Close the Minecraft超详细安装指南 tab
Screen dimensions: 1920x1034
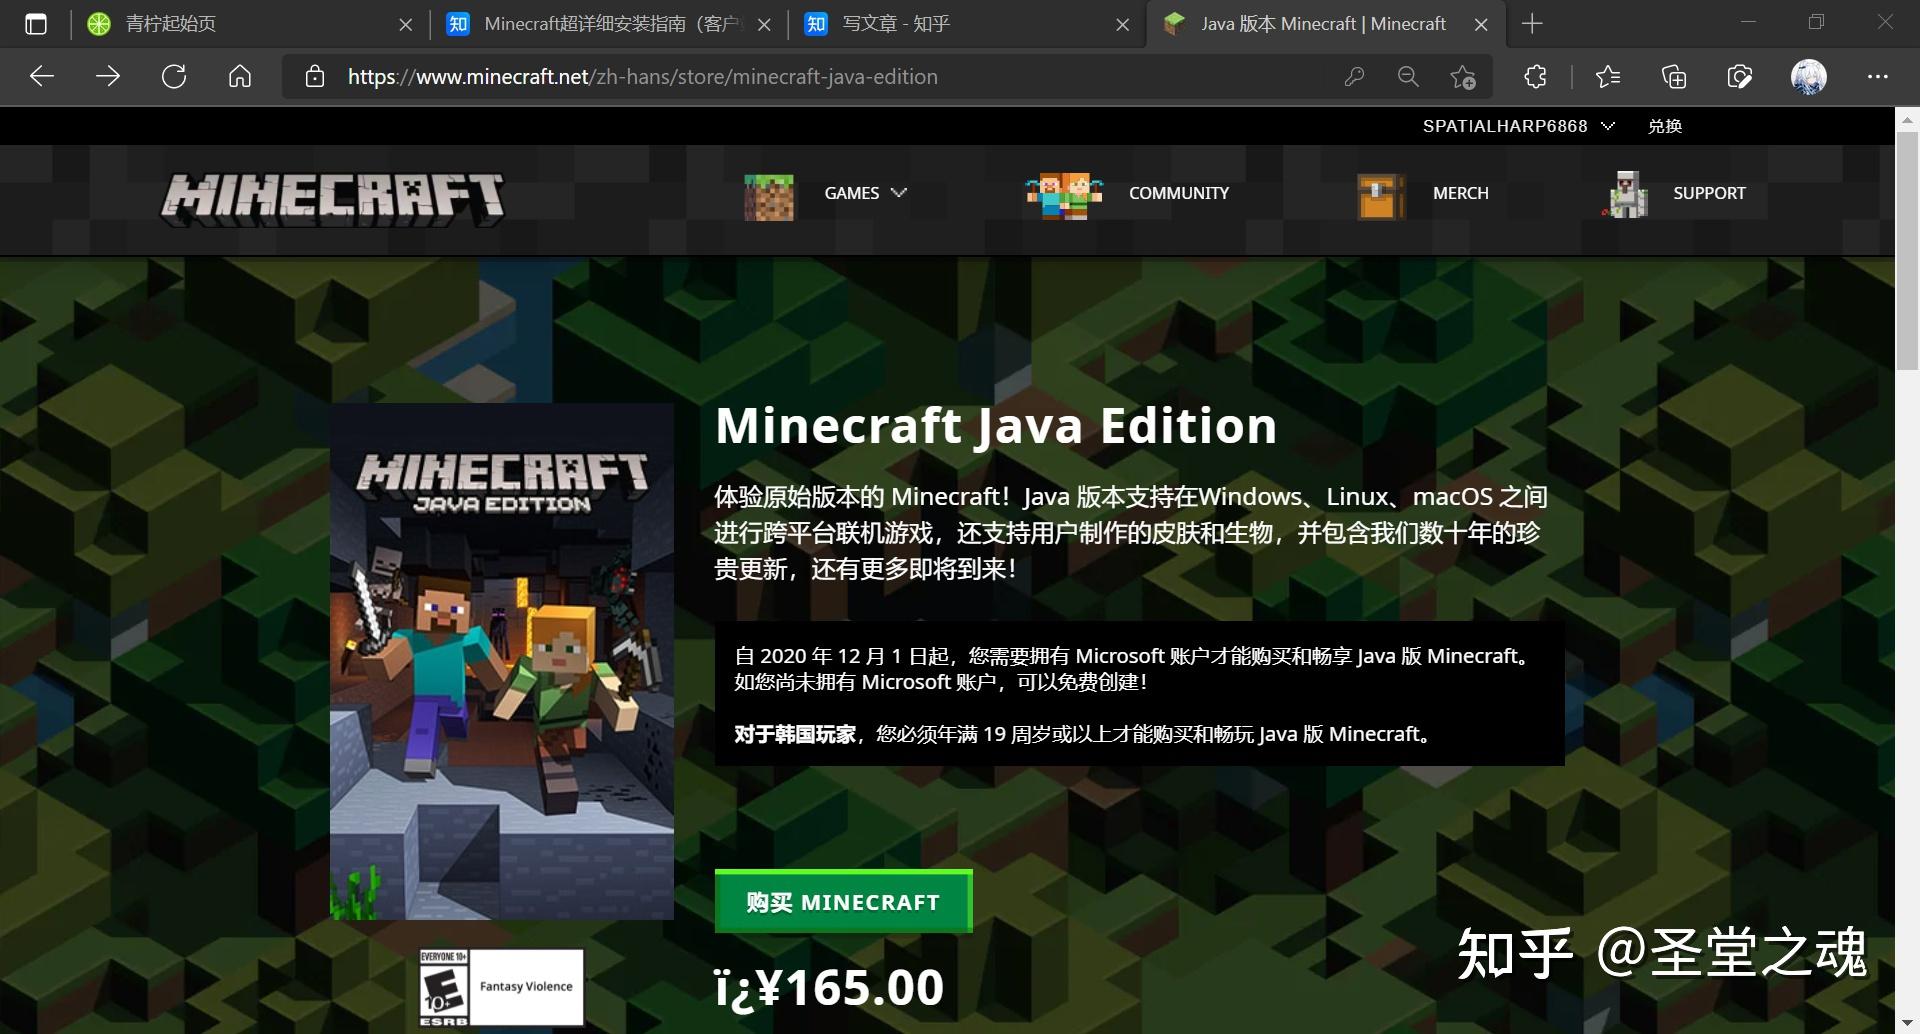764,25
